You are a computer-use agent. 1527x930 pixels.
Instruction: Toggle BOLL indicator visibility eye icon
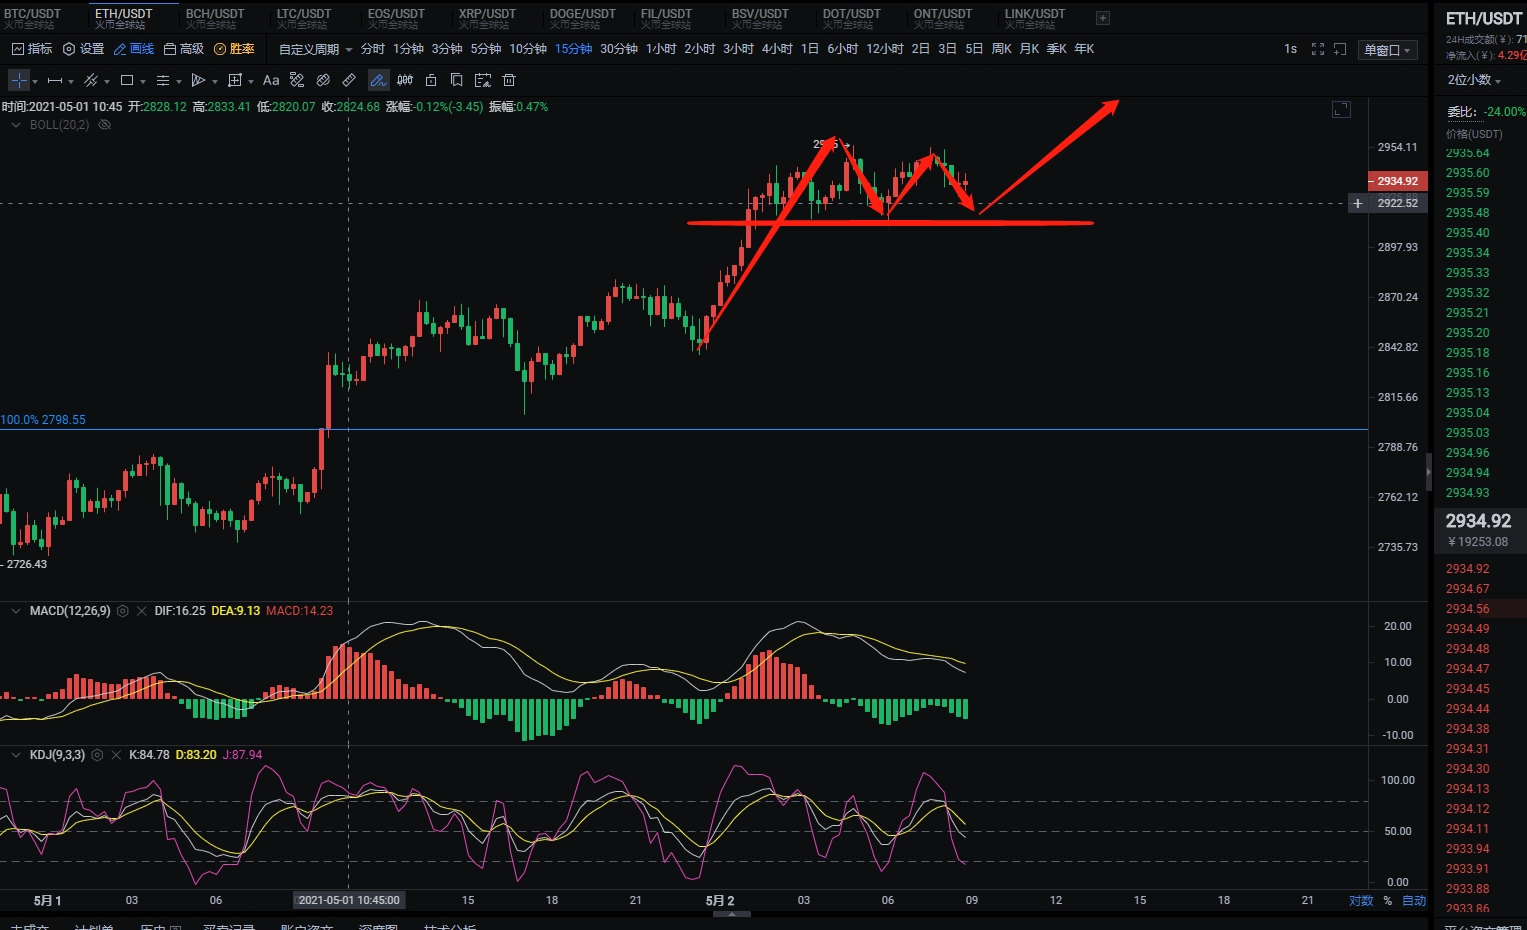pyautogui.click(x=105, y=125)
